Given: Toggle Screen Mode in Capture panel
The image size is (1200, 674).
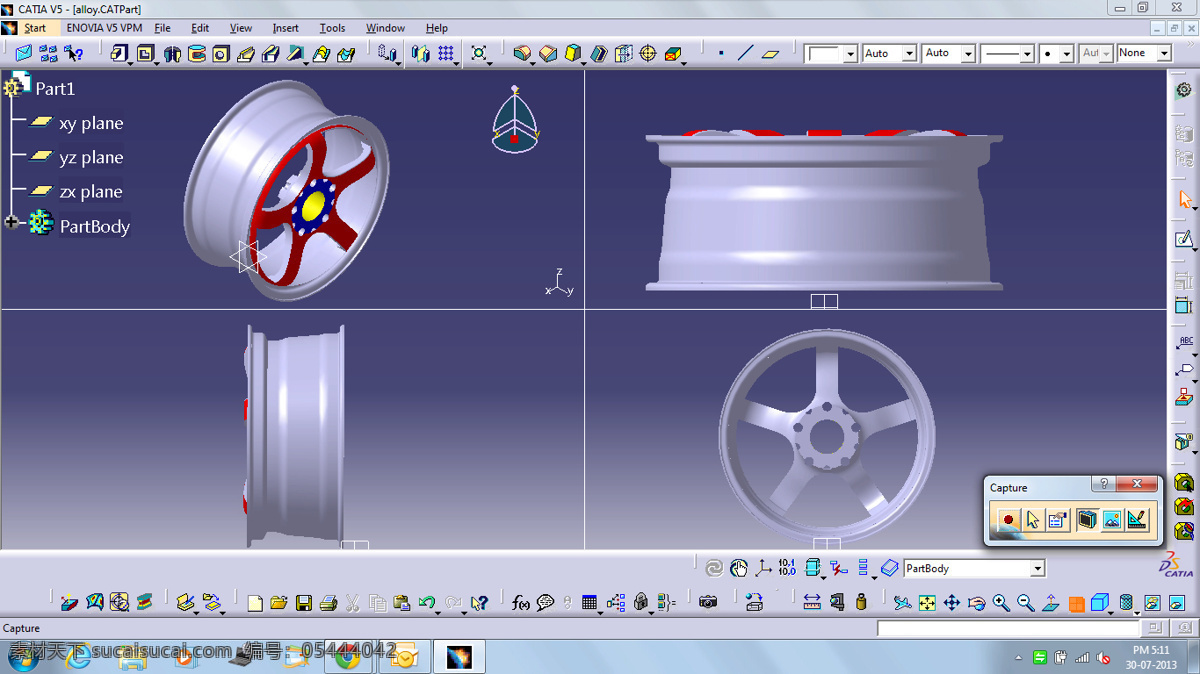Looking at the screenshot, I should [x=1086, y=519].
